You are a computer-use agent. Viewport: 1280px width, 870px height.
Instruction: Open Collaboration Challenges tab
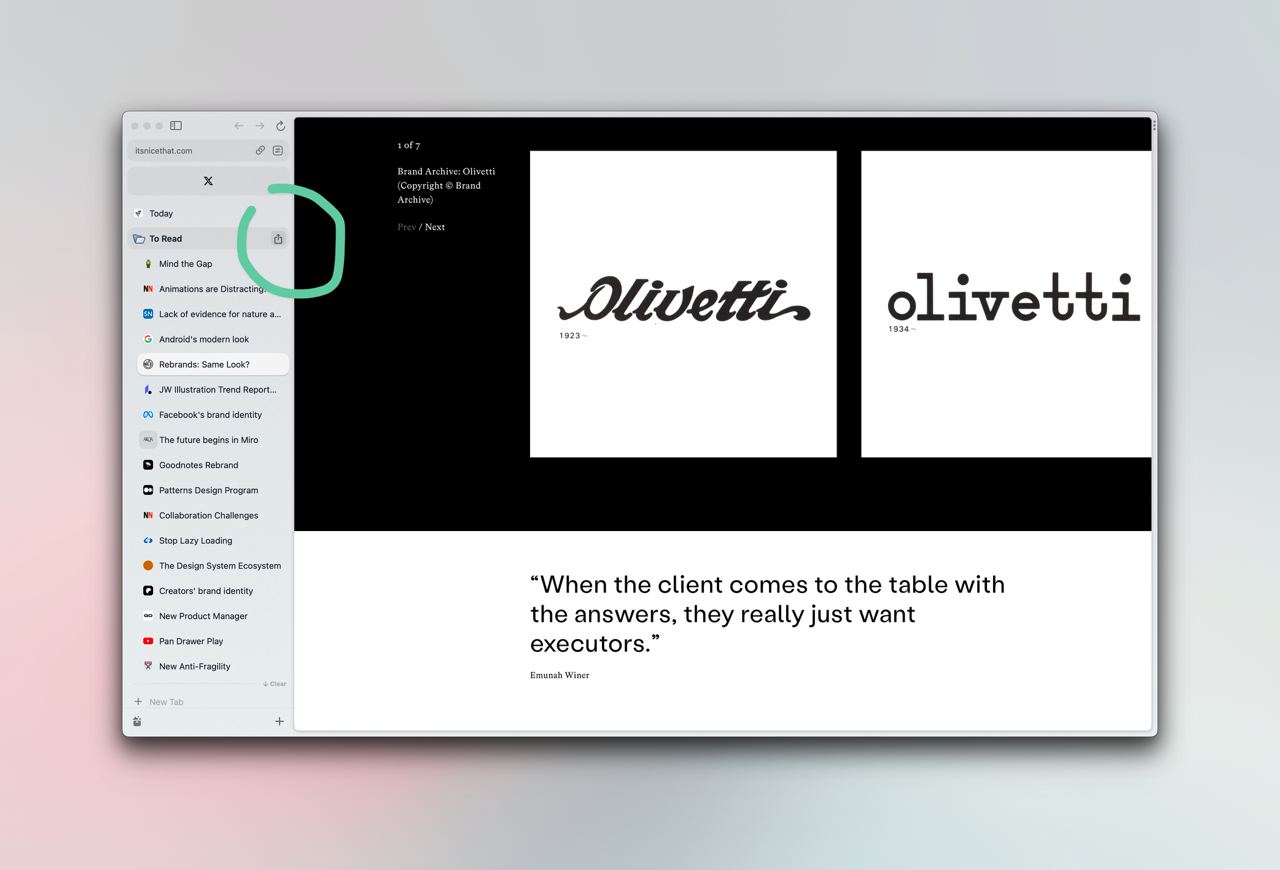[213, 516]
